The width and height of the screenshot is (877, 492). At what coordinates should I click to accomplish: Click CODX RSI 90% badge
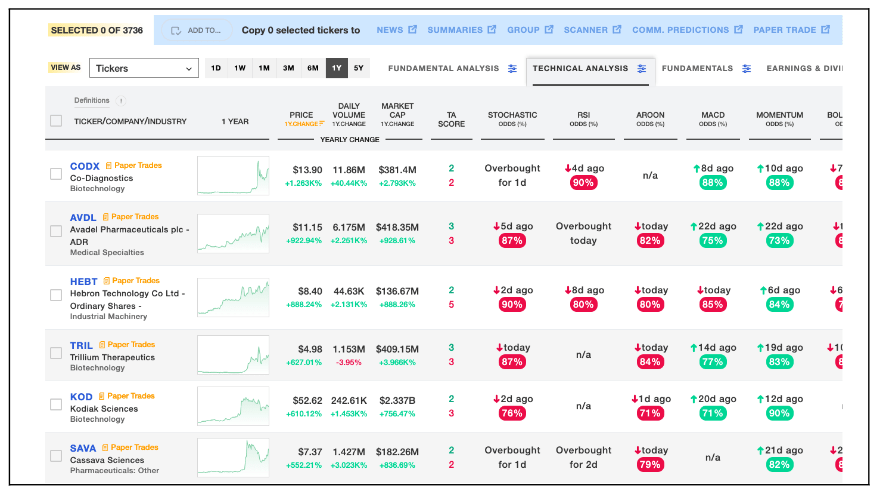coord(583,183)
